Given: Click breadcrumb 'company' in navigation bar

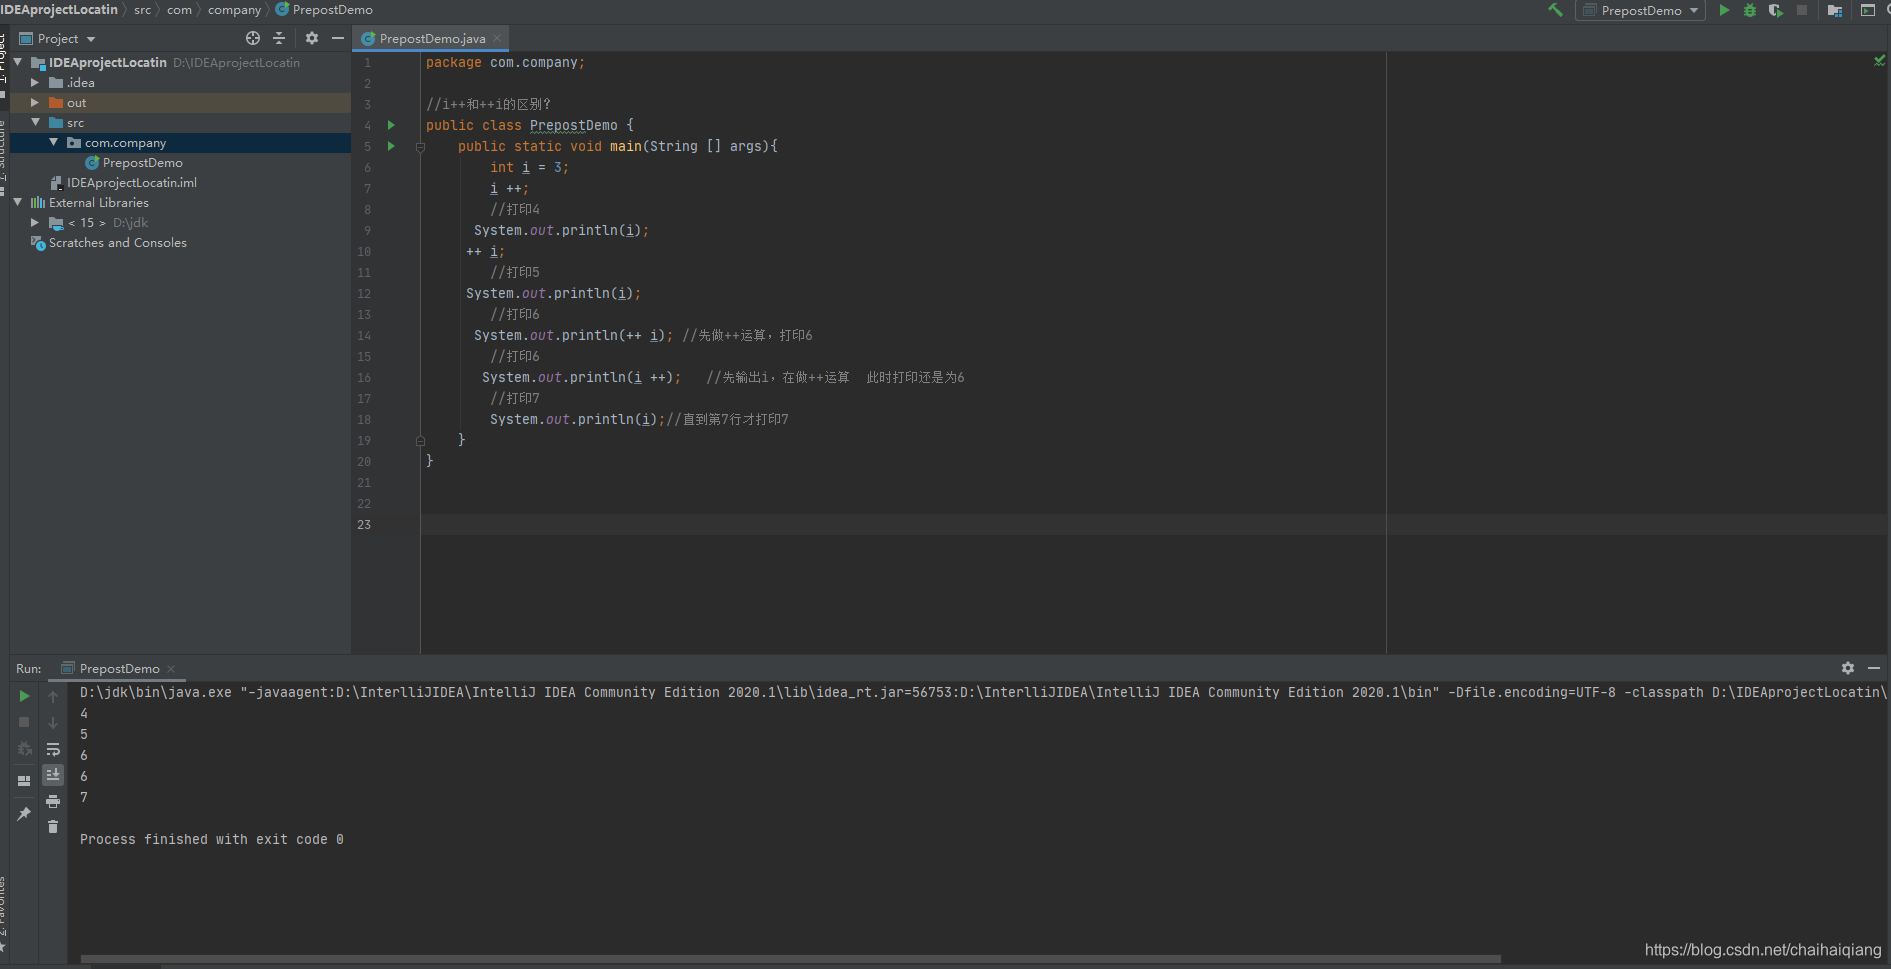Looking at the screenshot, I should pos(234,10).
